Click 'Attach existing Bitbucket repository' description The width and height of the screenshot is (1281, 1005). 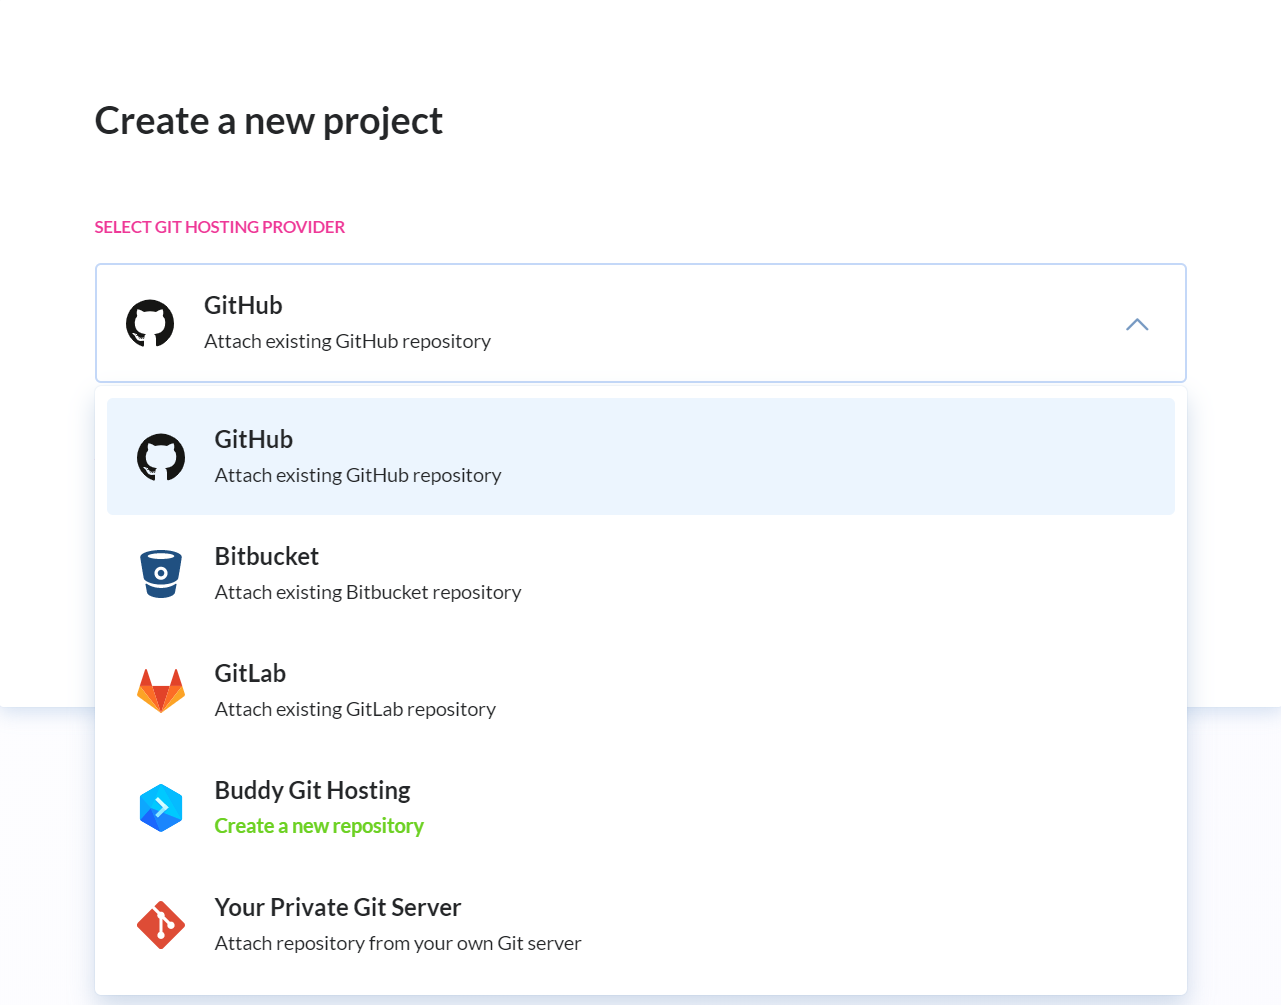pyautogui.click(x=368, y=592)
